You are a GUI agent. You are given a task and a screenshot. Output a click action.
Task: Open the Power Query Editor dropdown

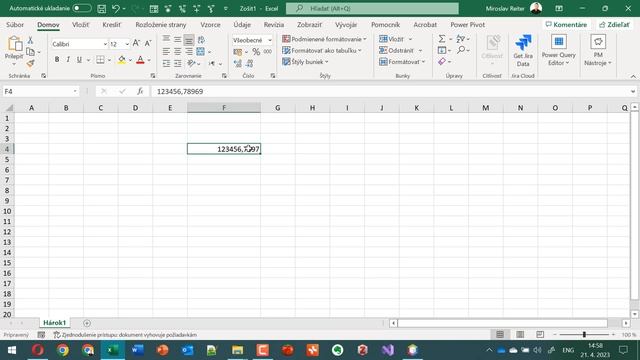coord(558,51)
